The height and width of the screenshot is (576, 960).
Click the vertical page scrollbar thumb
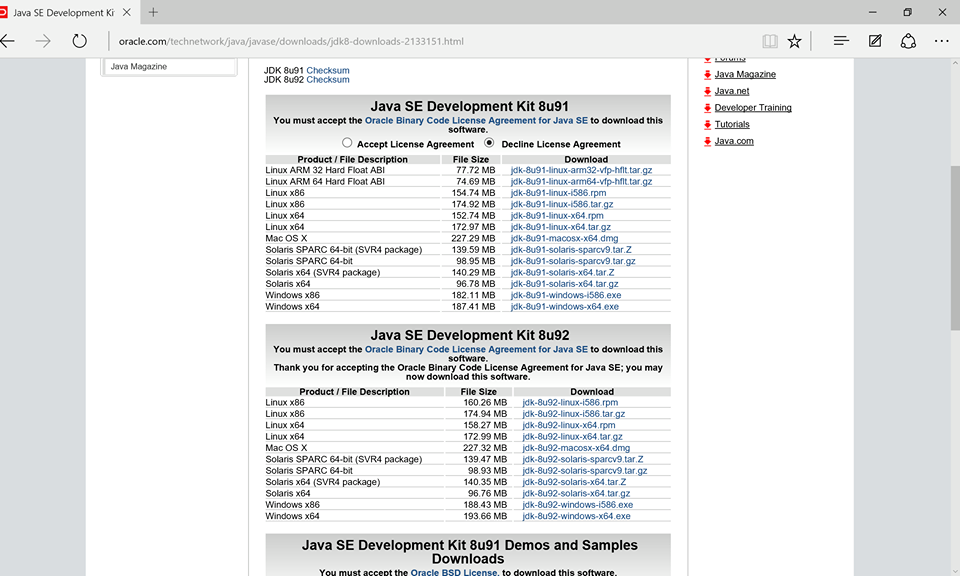[955, 248]
